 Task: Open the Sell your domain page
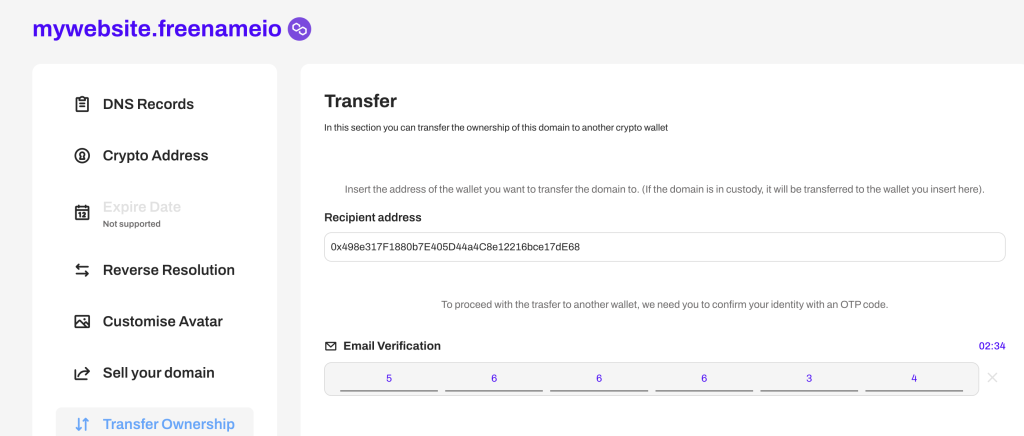(158, 373)
